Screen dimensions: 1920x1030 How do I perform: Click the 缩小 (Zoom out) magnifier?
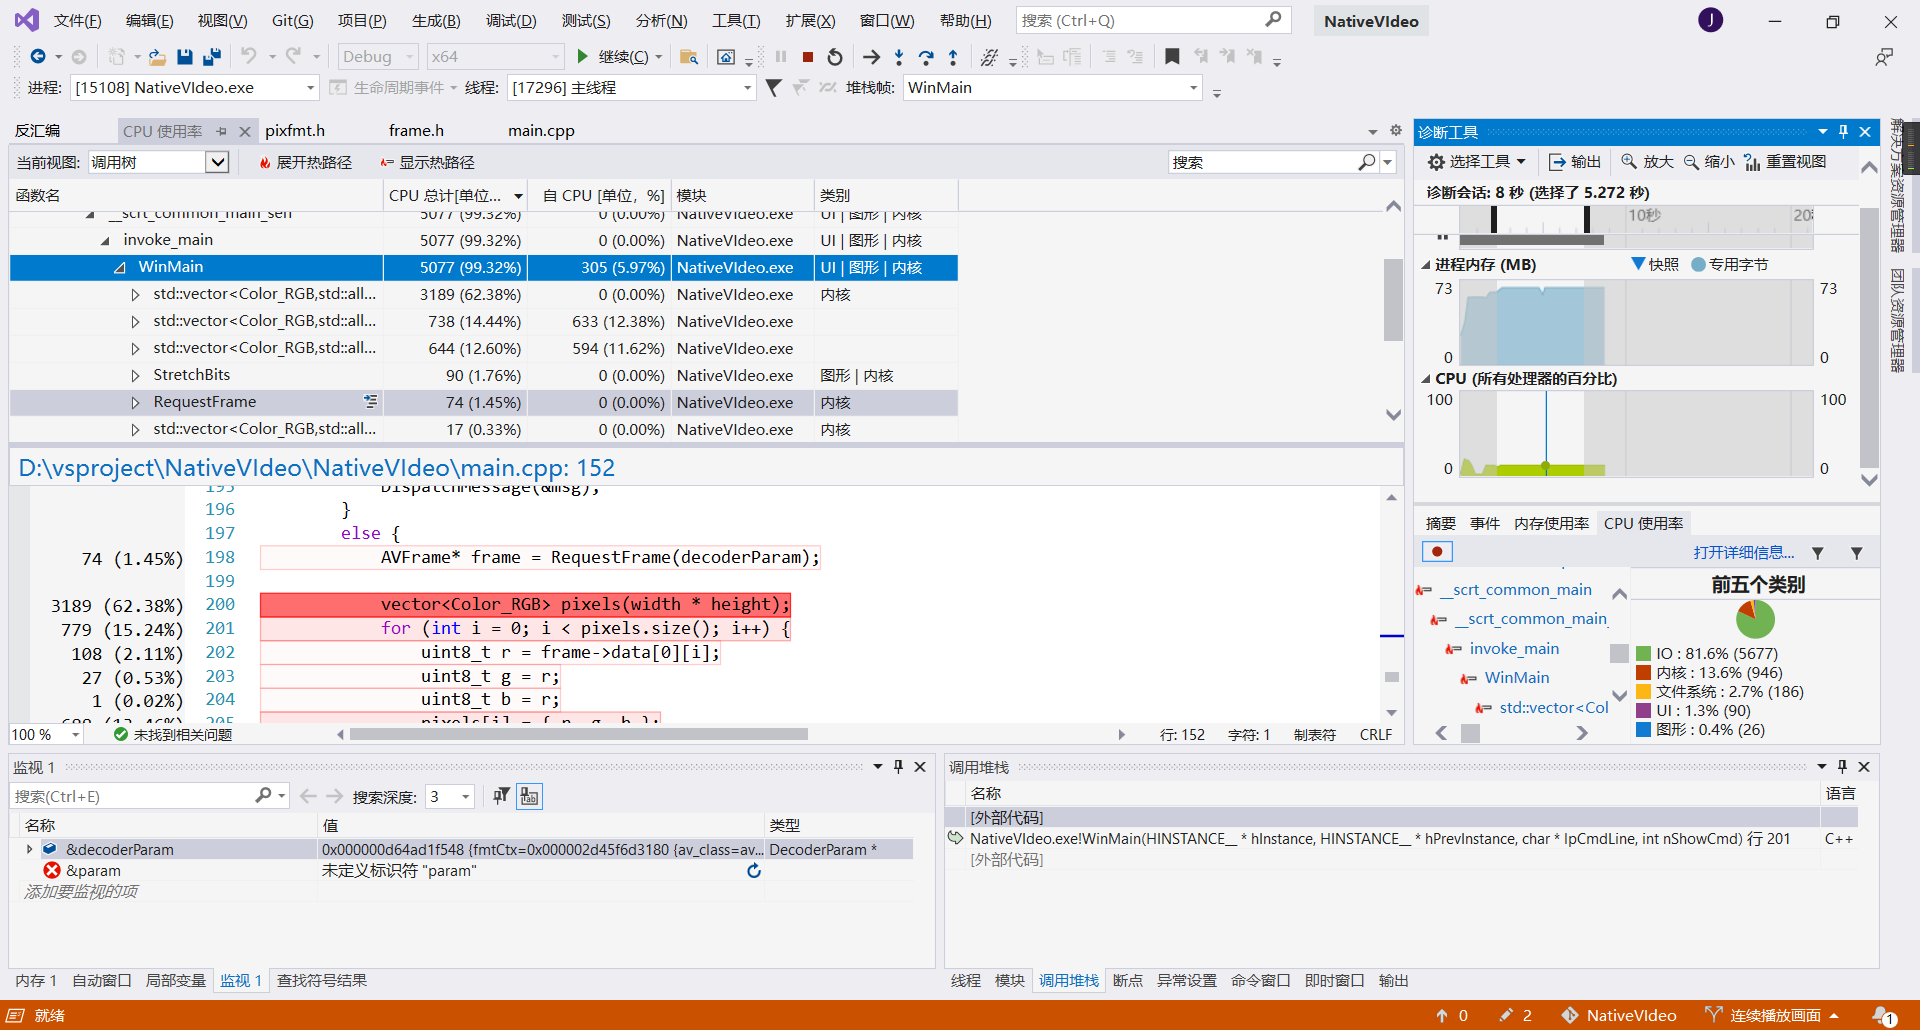1709,162
